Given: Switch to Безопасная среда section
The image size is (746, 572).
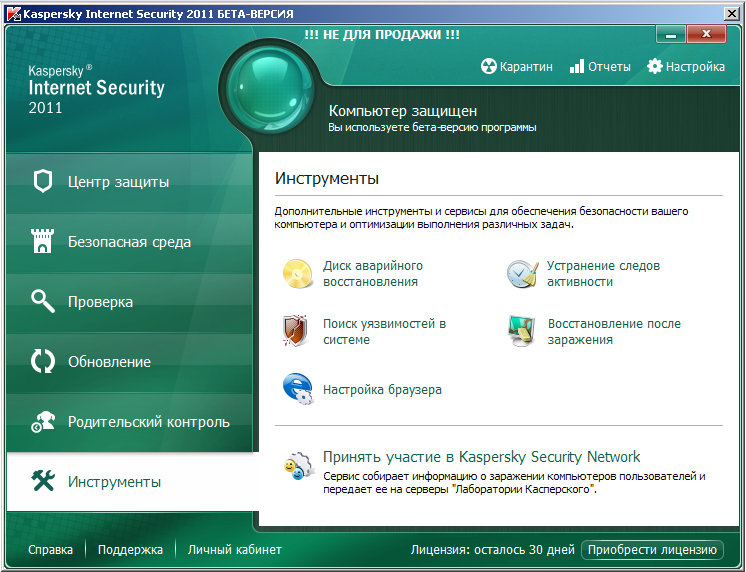Looking at the screenshot, I should [x=129, y=242].
